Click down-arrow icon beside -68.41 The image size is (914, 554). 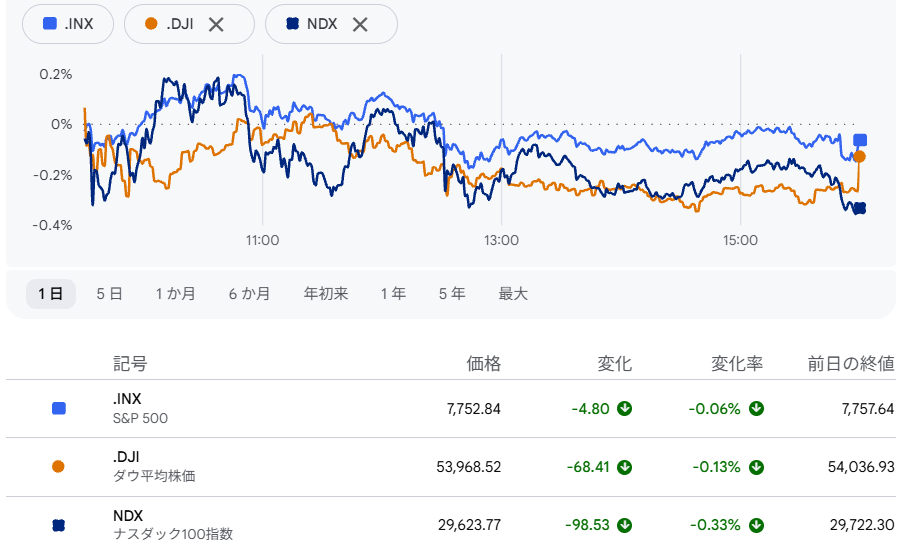pyautogui.click(x=625, y=467)
